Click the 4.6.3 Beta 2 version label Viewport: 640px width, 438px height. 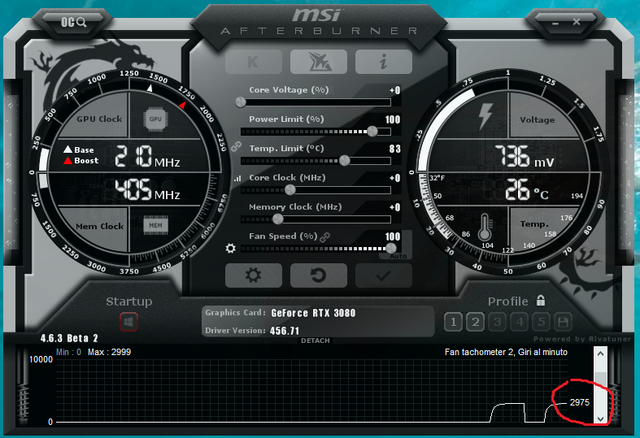click(69, 338)
